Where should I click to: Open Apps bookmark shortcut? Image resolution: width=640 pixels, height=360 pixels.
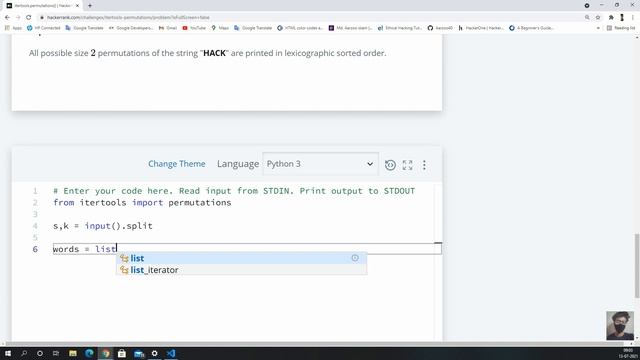pos(13,28)
